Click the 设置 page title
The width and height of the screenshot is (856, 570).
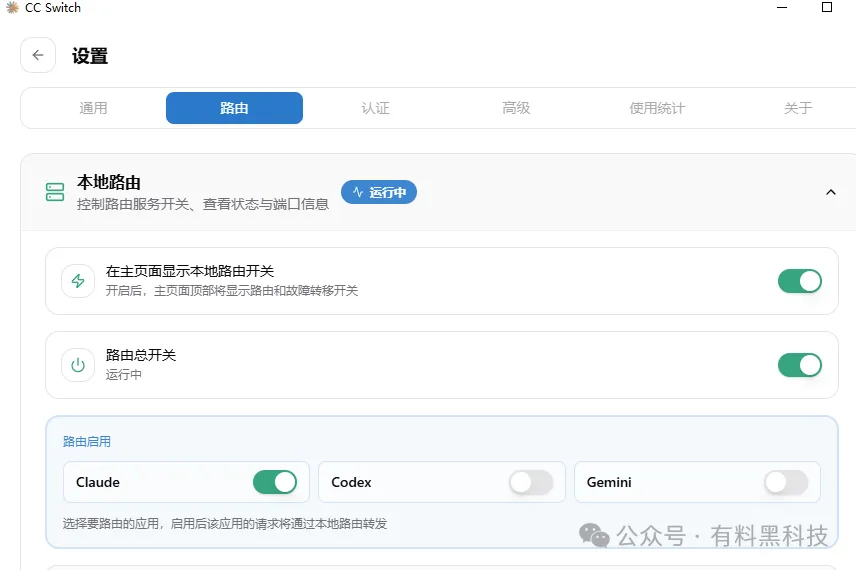pyautogui.click(x=90, y=56)
